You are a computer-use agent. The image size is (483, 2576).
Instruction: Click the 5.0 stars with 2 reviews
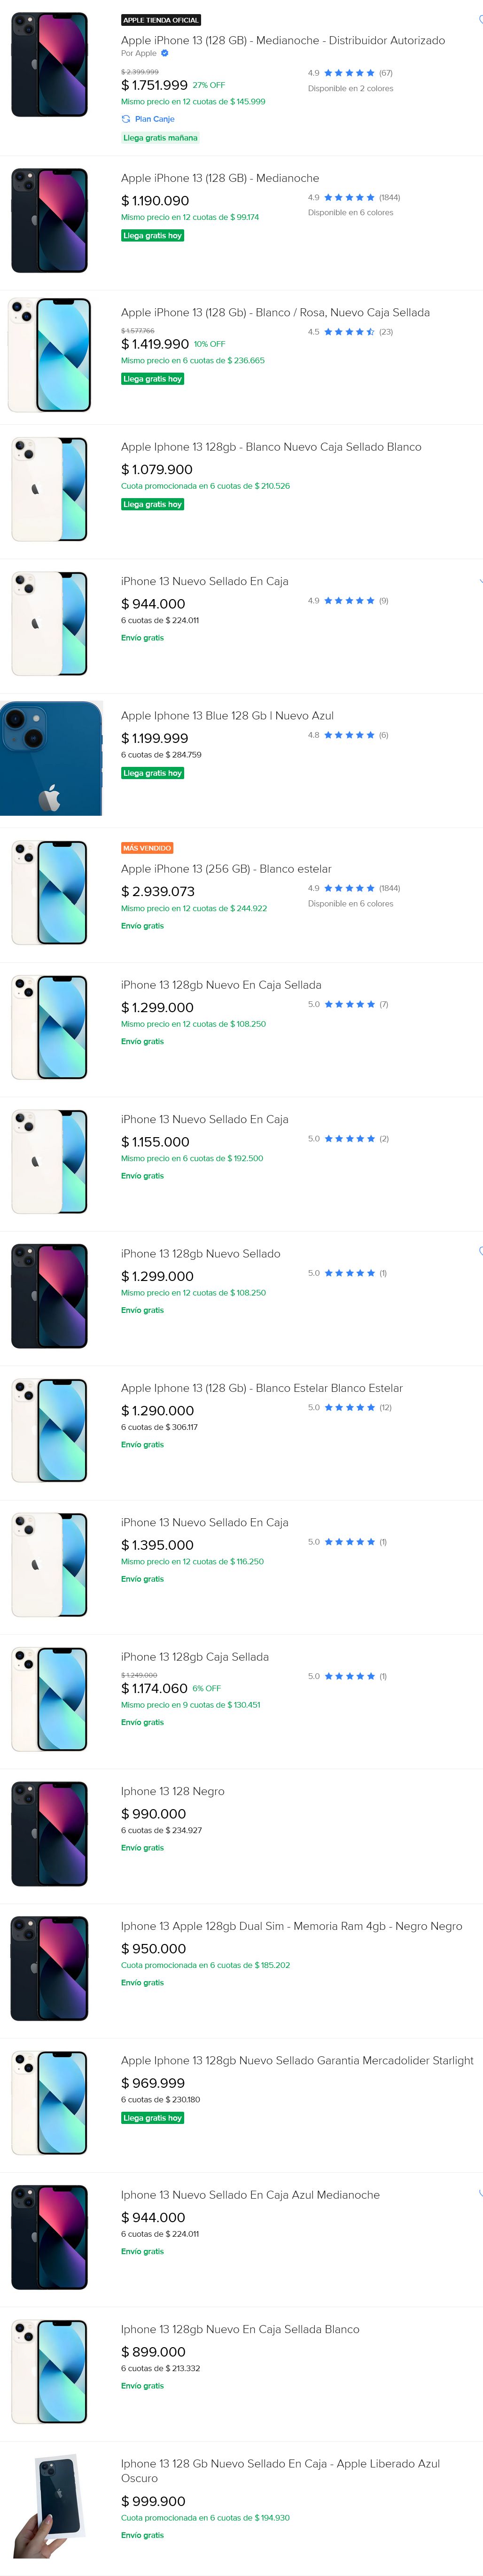pos(349,1138)
